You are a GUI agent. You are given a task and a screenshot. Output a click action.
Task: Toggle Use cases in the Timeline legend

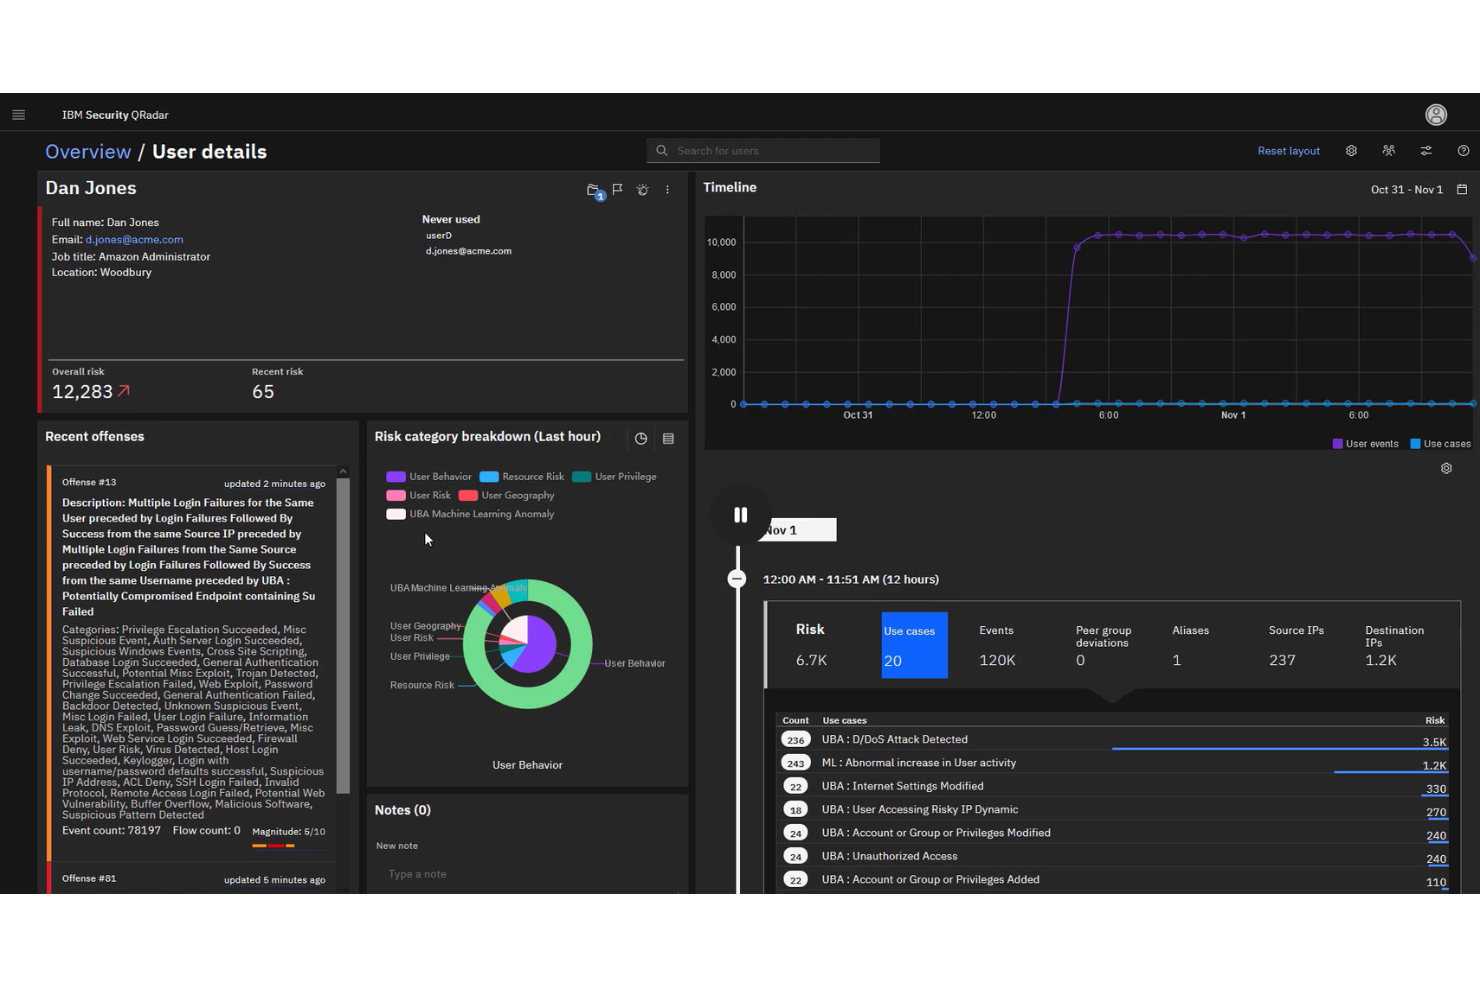coord(1441,443)
